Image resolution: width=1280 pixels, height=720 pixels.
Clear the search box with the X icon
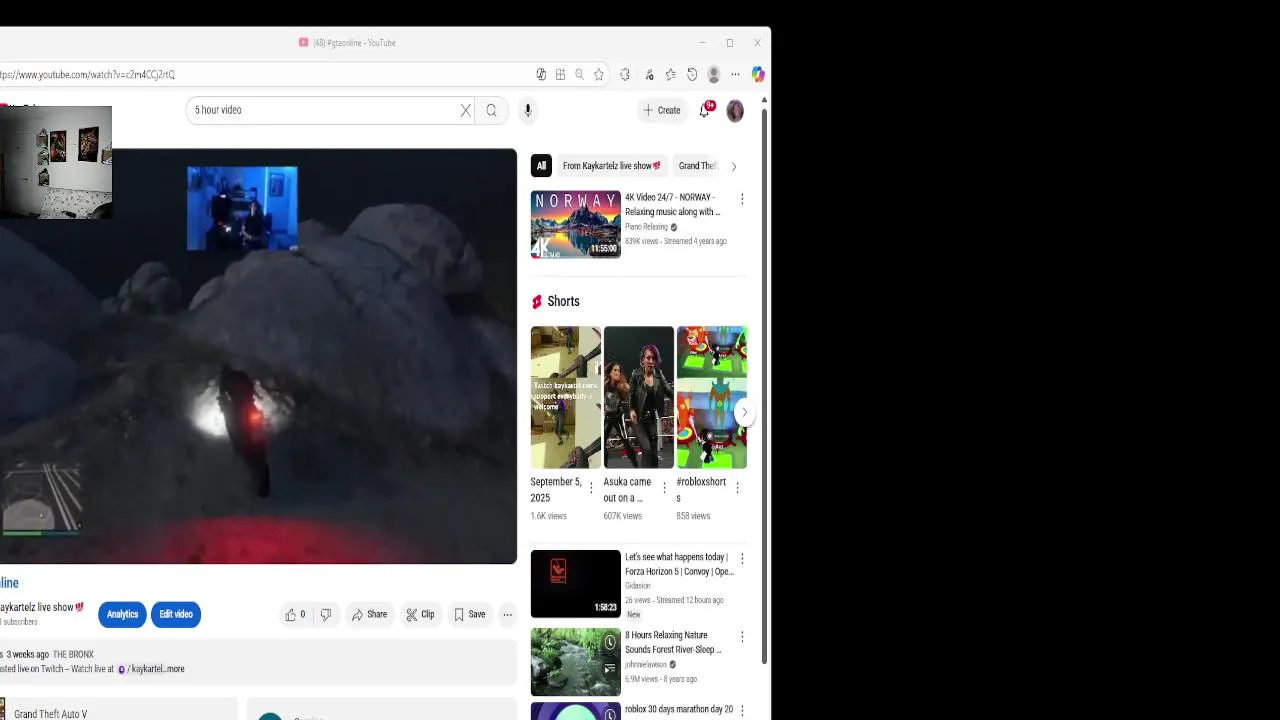(465, 110)
